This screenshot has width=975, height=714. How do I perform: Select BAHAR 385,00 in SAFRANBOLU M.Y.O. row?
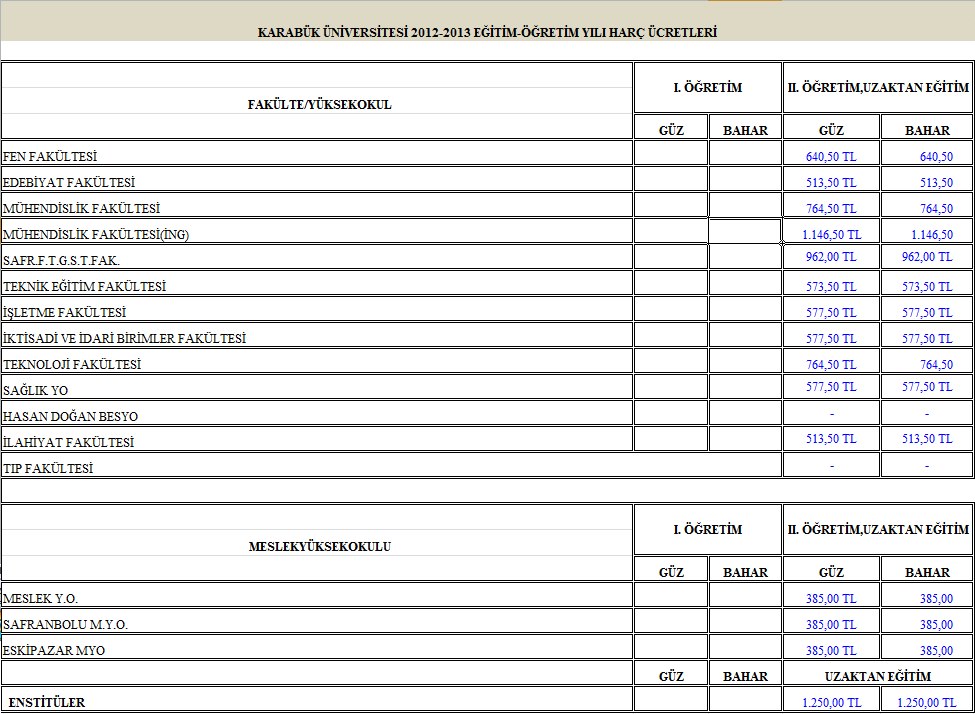936,625
